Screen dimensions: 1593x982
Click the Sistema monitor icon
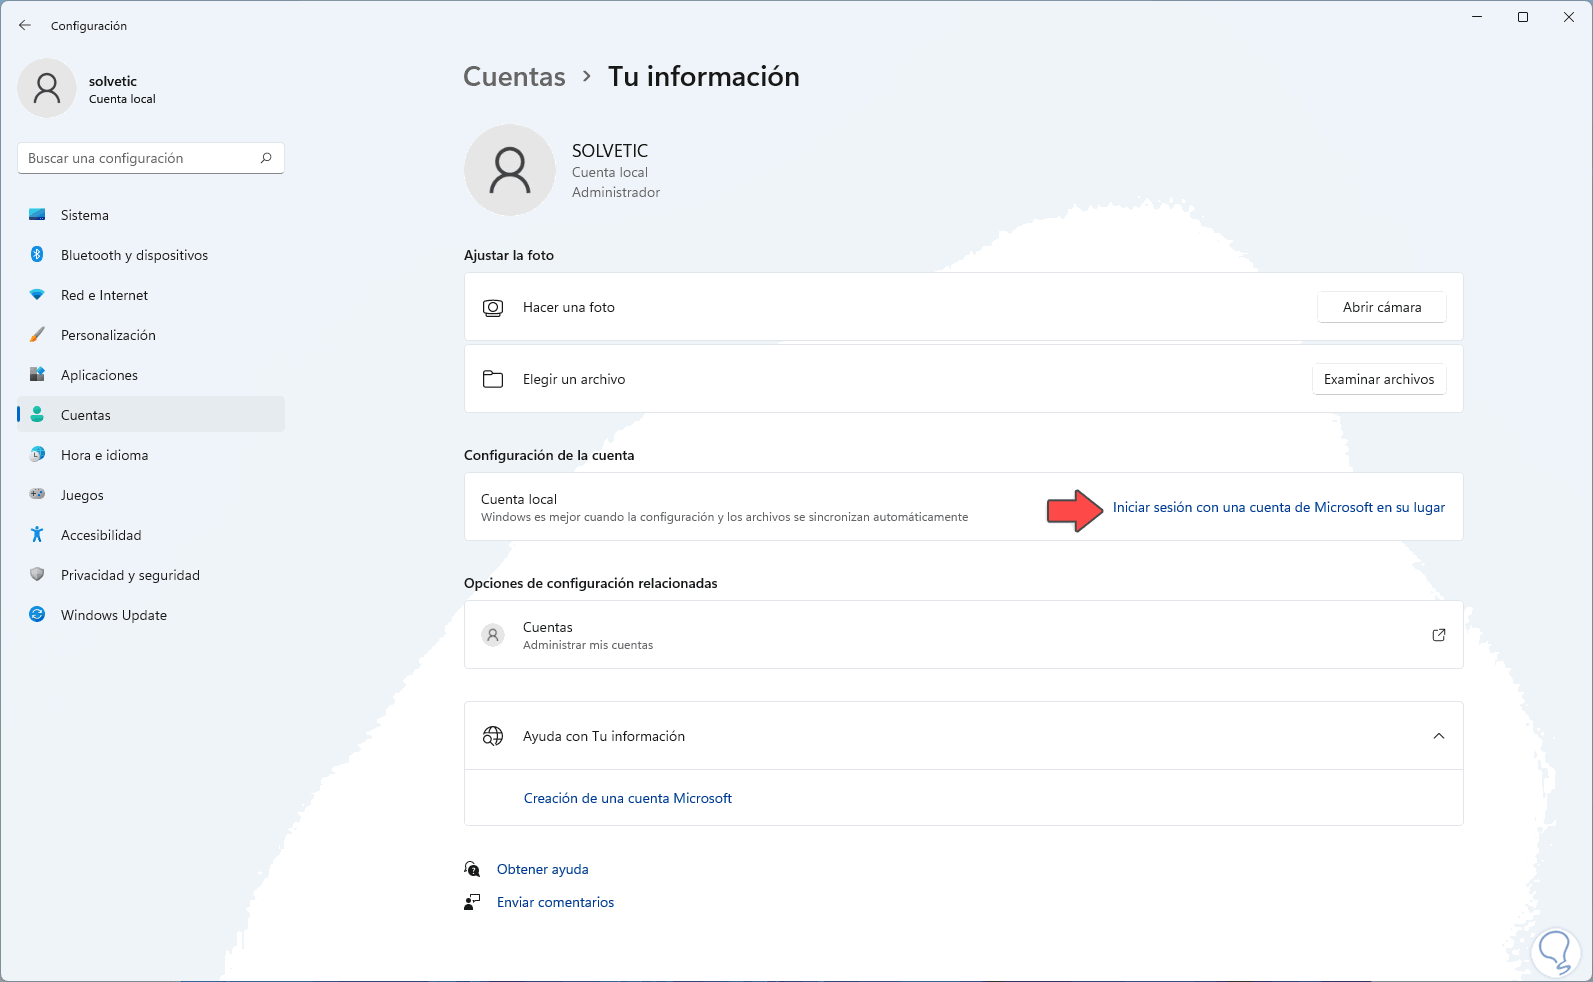click(37, 215)
